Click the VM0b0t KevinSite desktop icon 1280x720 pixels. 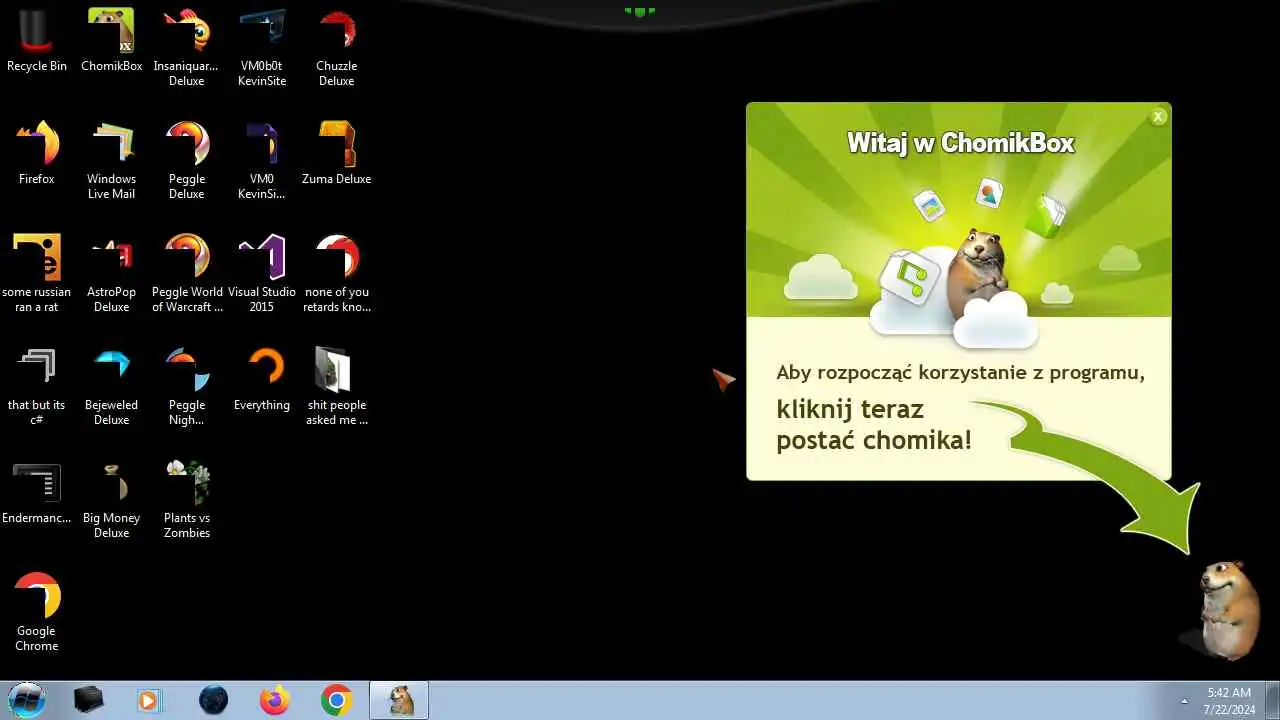(x=262, y=48)
